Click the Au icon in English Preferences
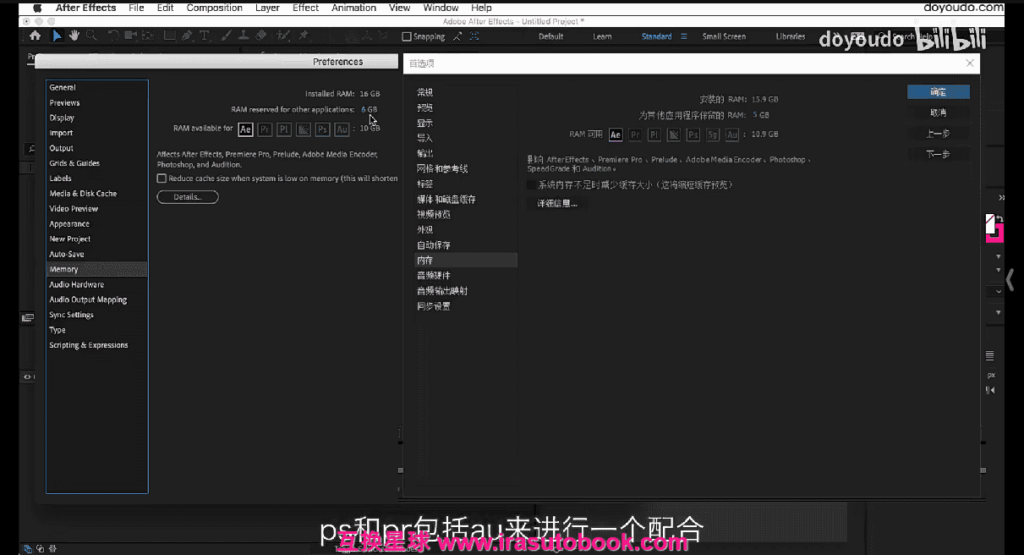Viewport: 1024px width, 555px height. click(342, 129)
